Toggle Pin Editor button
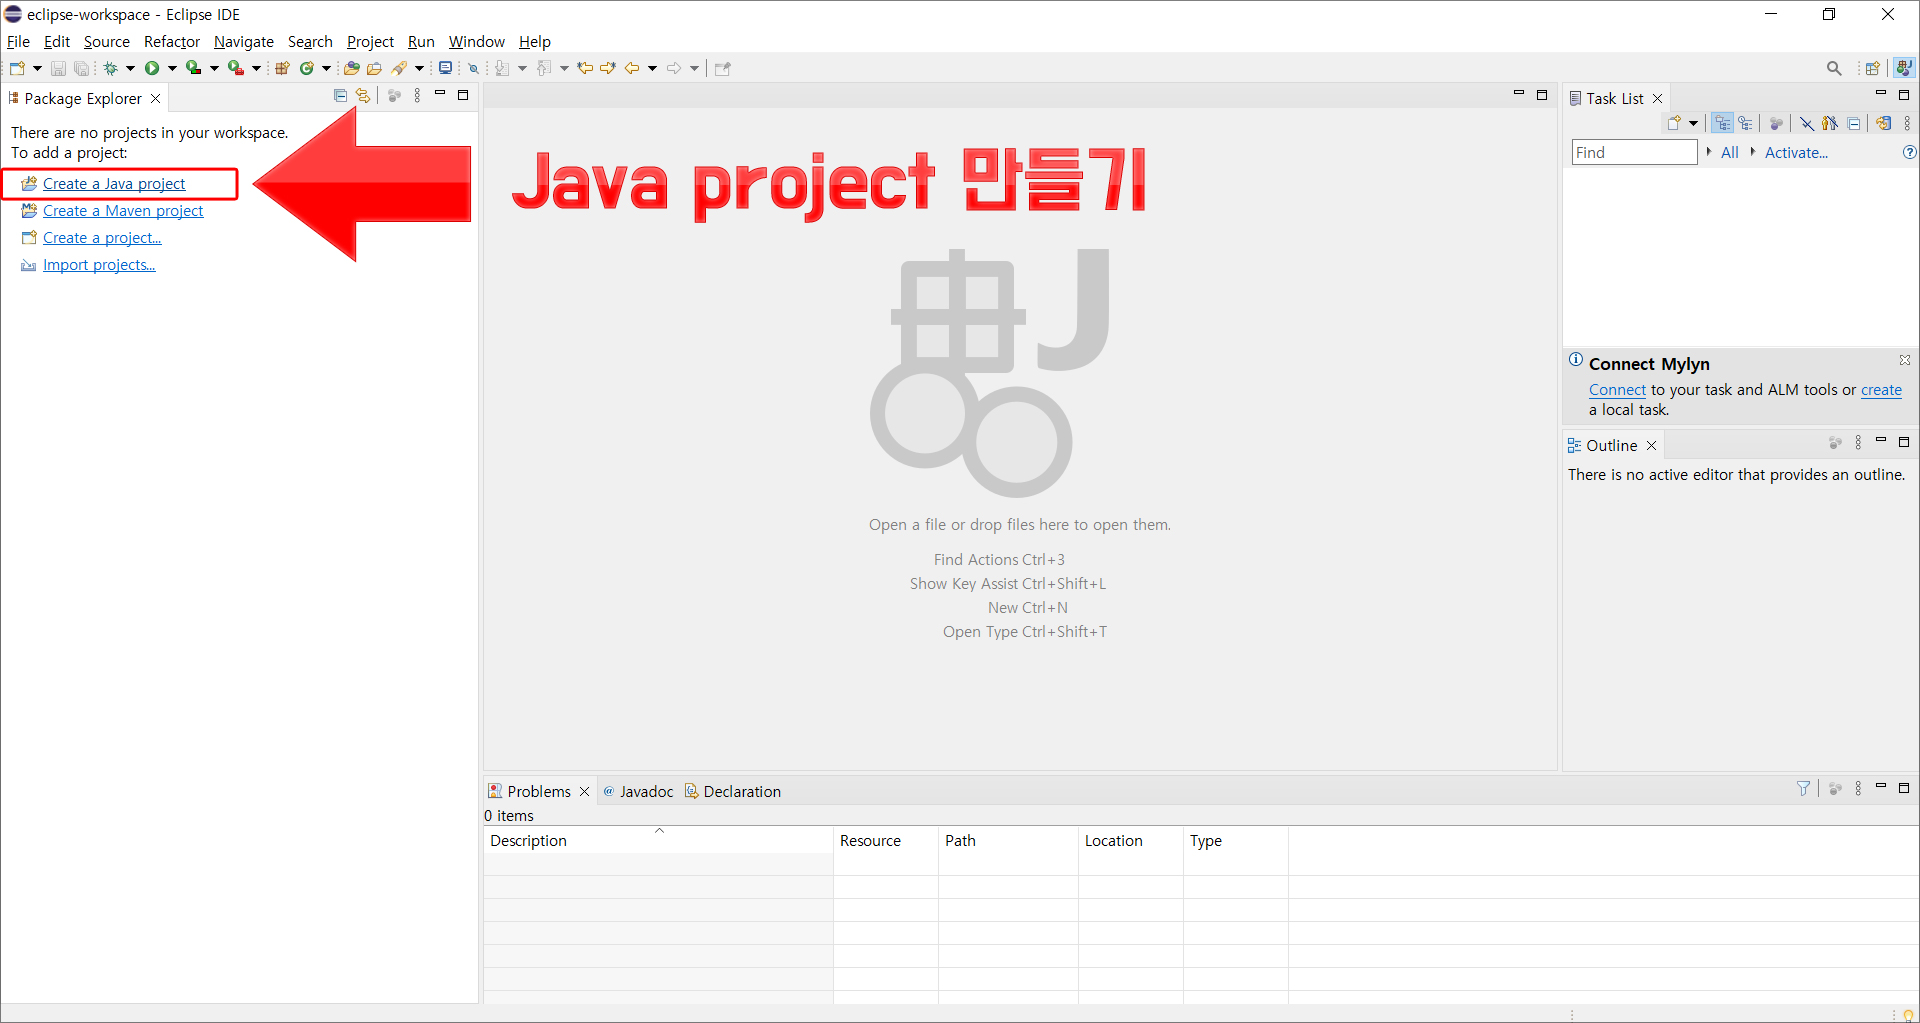The height and width of the screenshot is (1023, 1920). [723, 68]
